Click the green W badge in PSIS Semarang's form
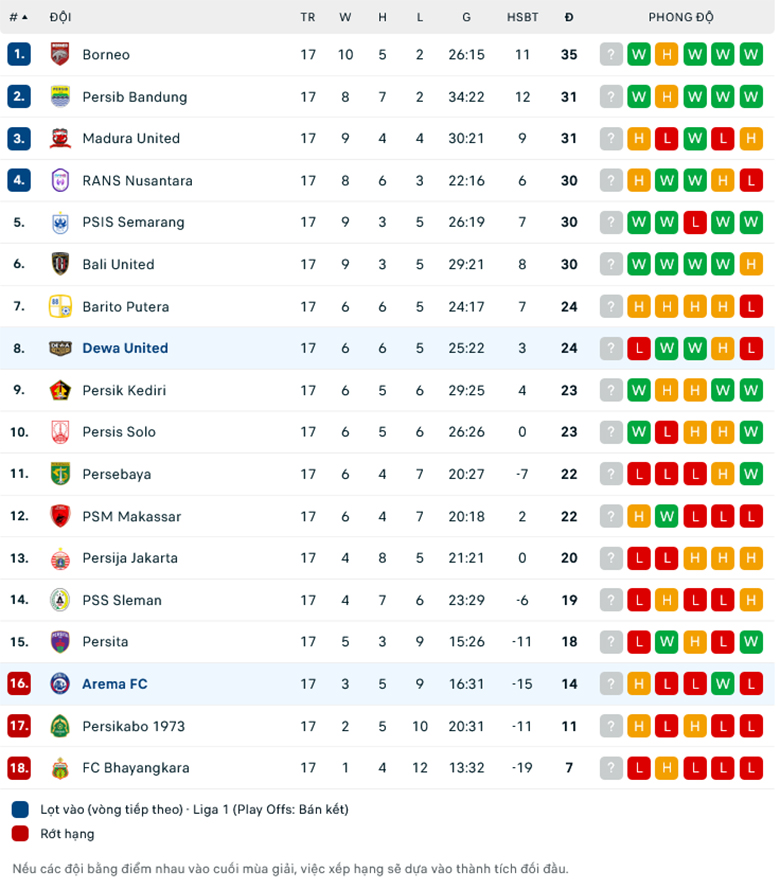Viewport: 780px width, 889px height. pyautogui.click(x=638, y=222)
